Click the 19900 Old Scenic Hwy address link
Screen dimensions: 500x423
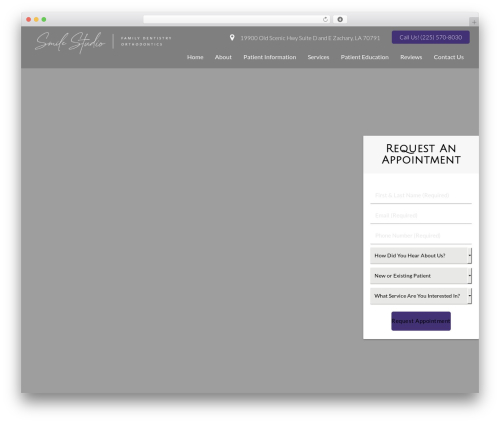point(310,38)
